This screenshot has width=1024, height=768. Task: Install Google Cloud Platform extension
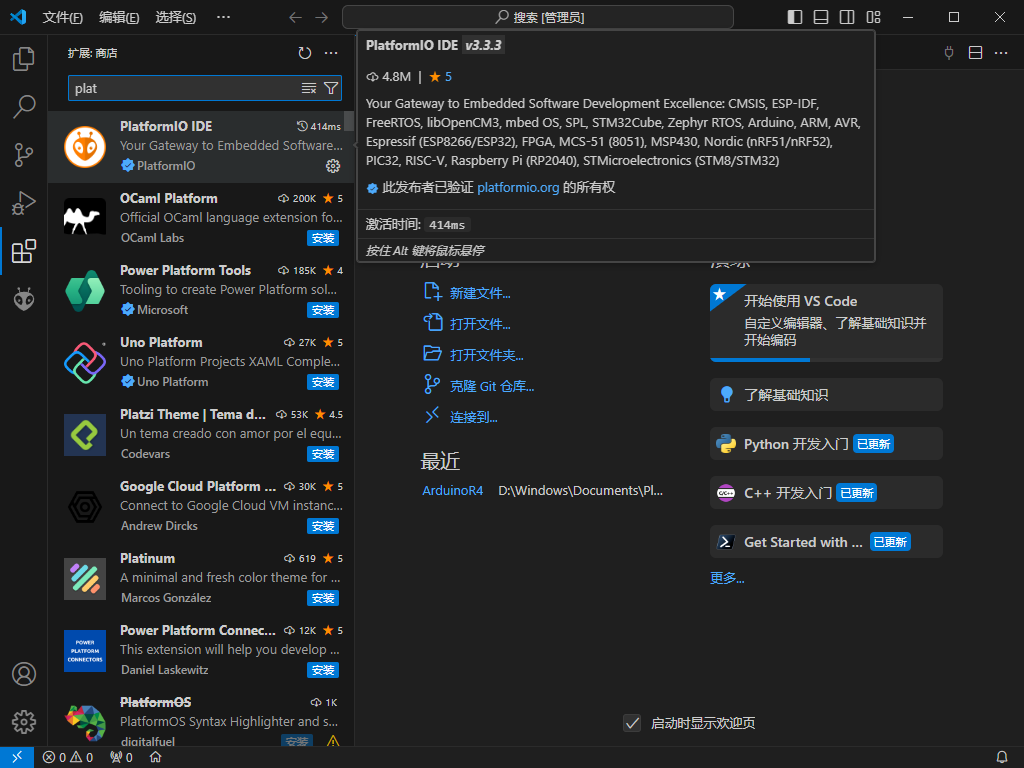coord(323,526)
